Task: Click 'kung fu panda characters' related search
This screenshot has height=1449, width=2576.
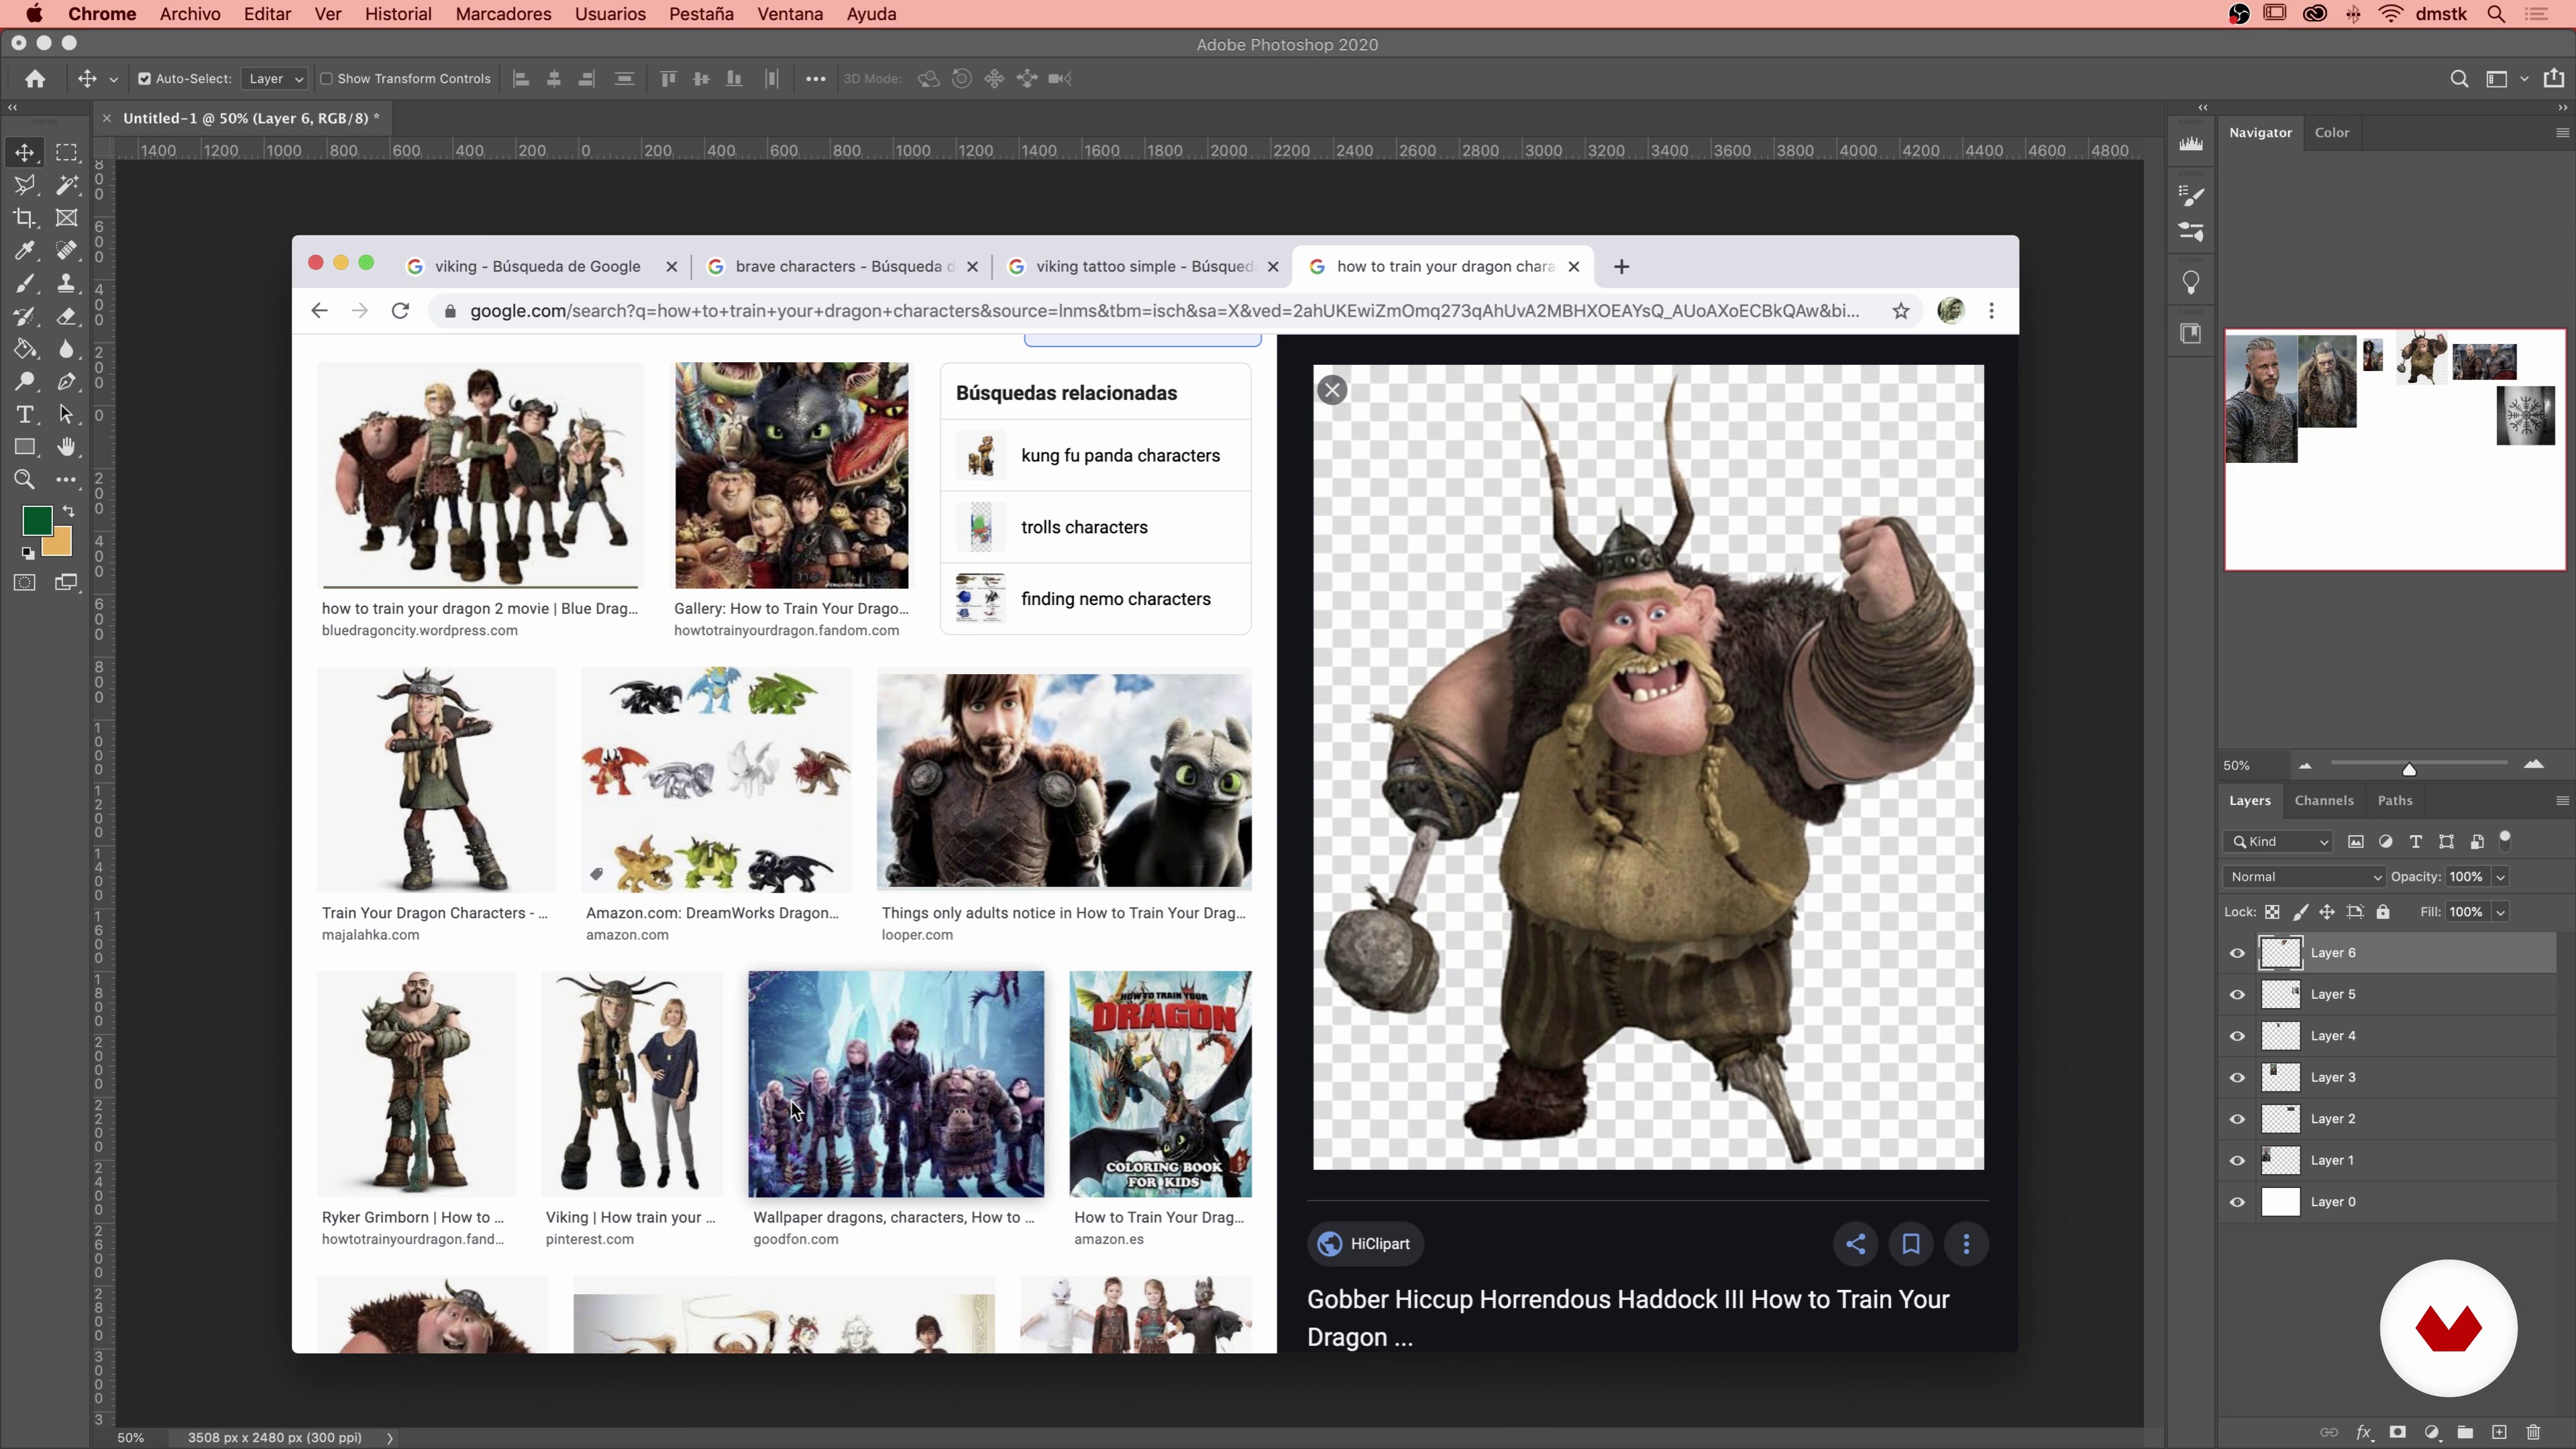Action: click(1096, 456)
